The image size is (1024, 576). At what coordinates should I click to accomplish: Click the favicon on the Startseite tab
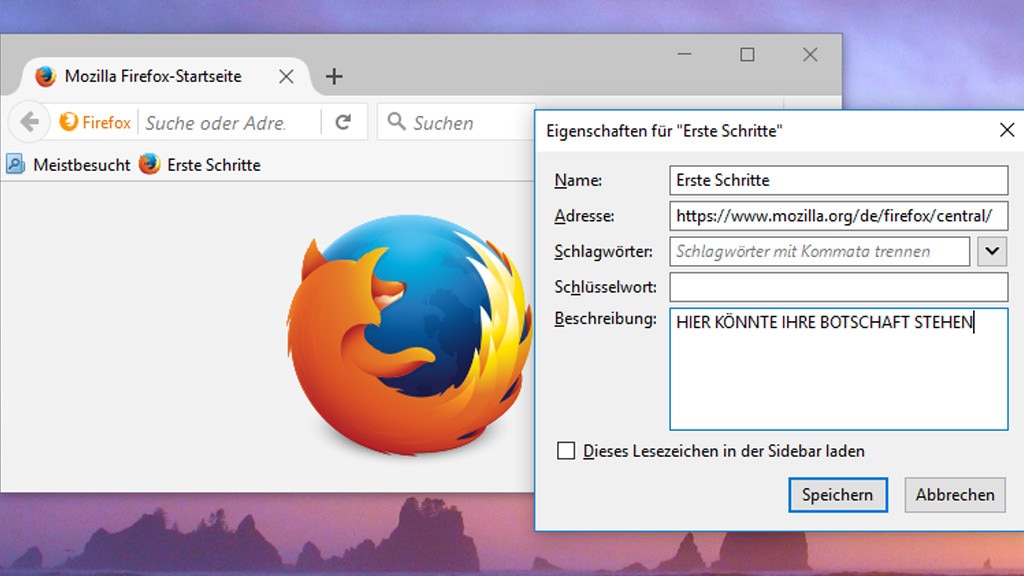[x=43, y=75]
